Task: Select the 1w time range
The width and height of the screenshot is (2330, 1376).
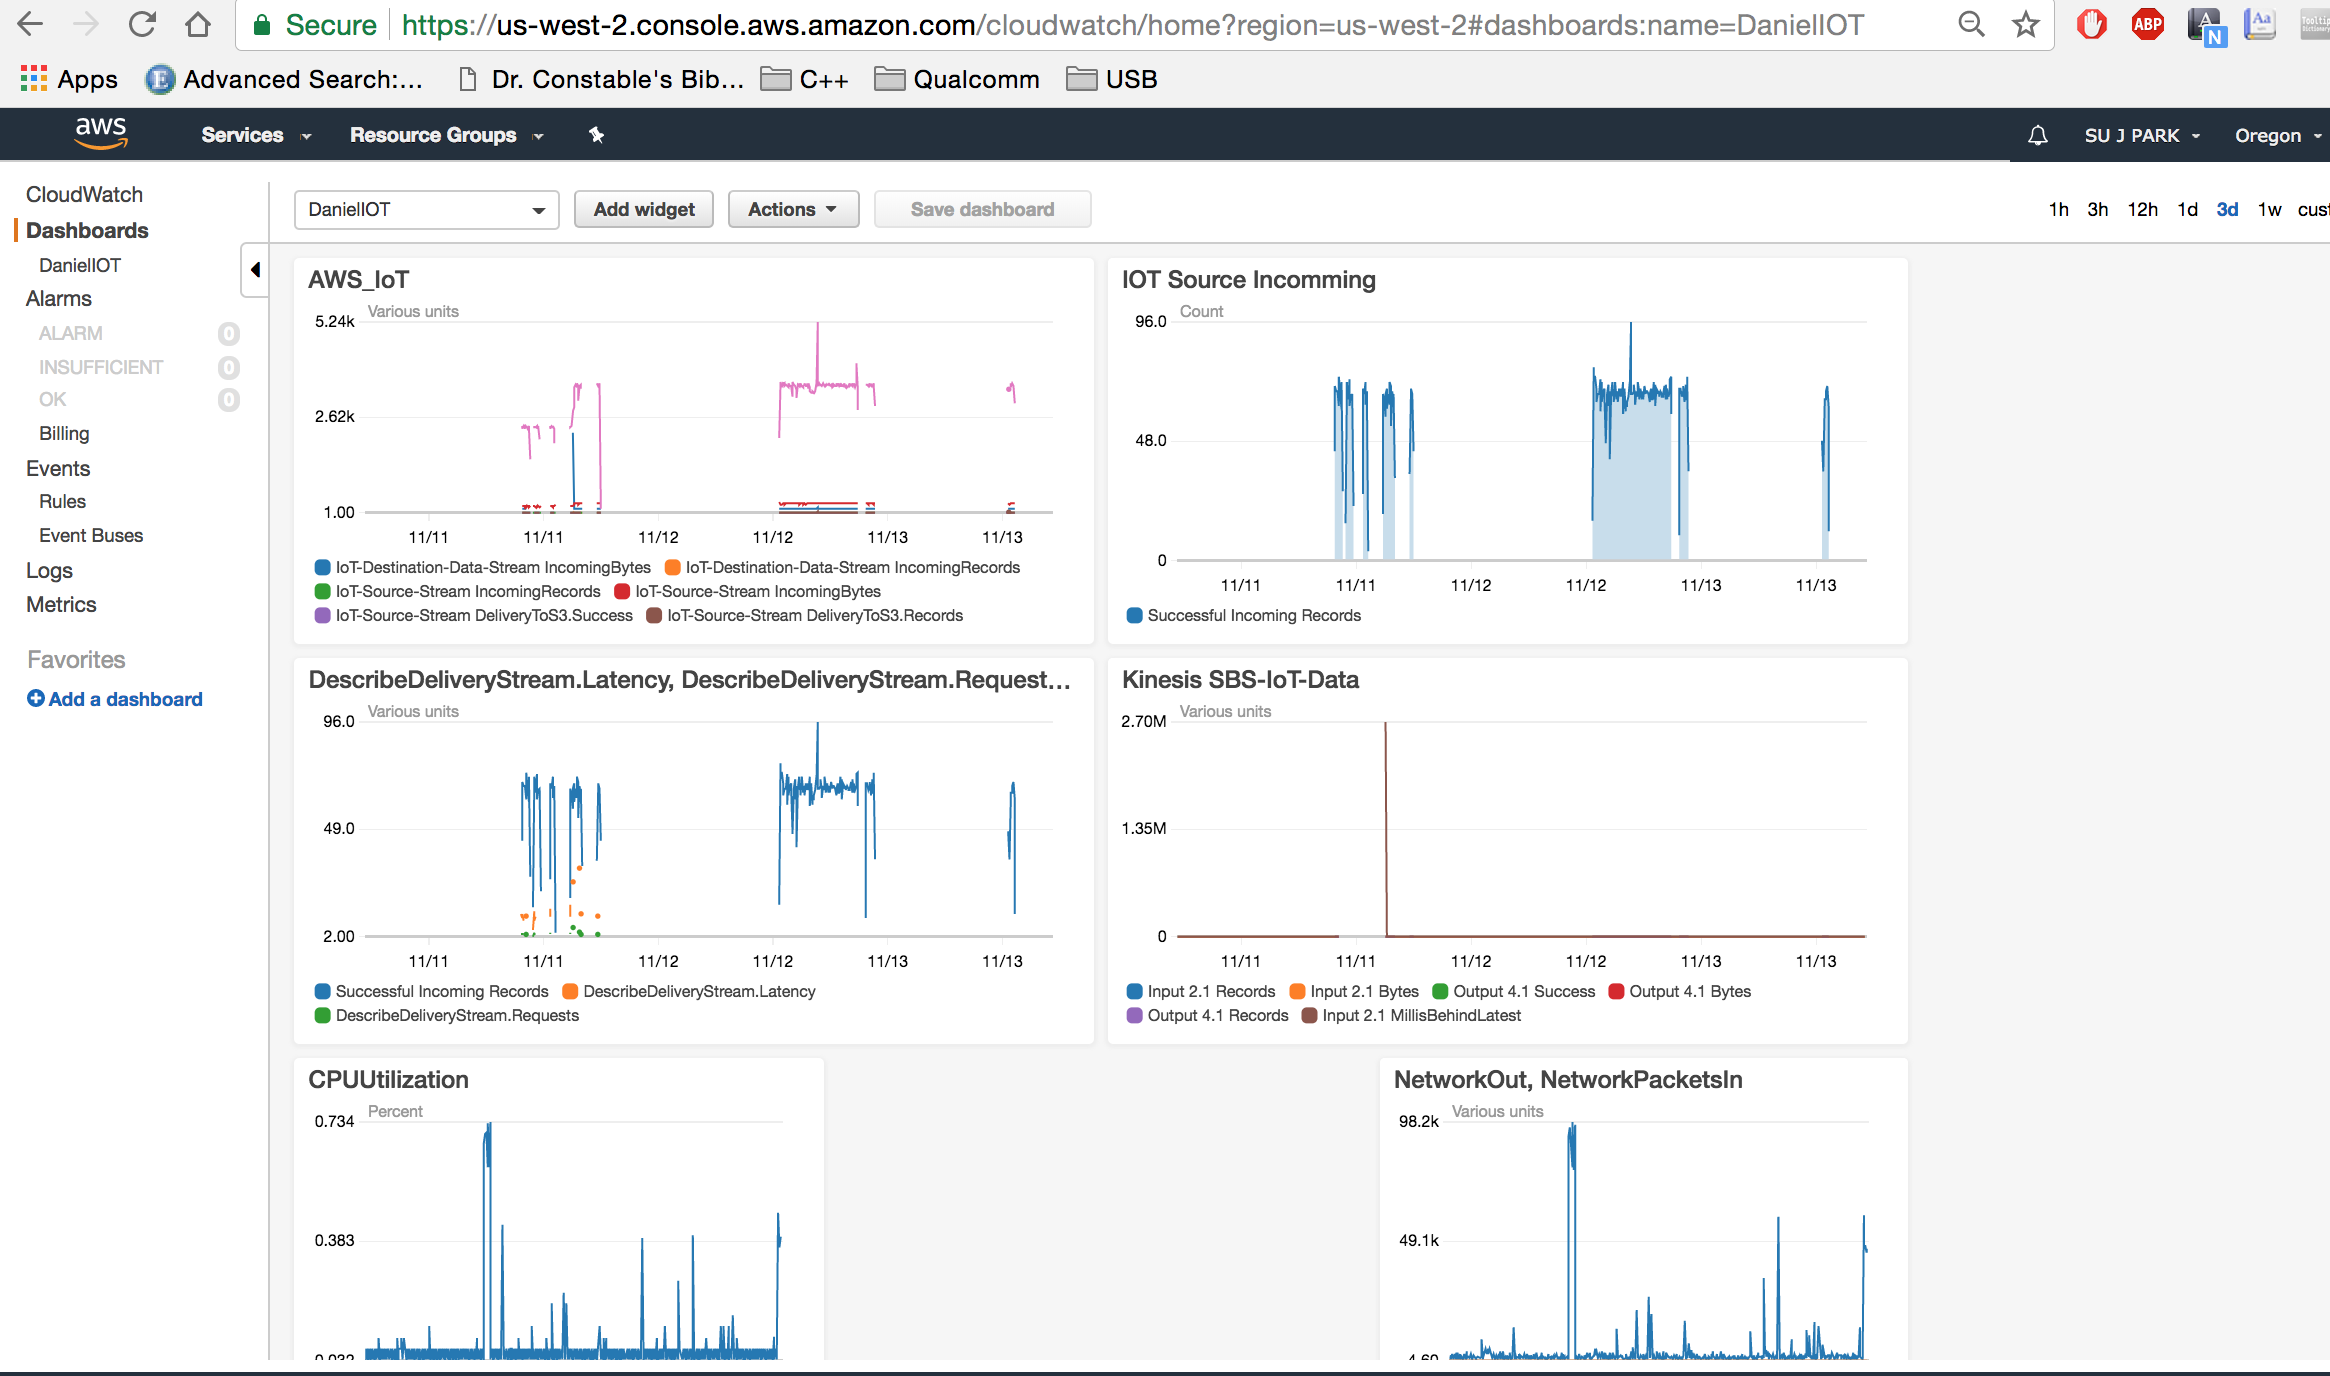Action: [x=2269, y=209]
